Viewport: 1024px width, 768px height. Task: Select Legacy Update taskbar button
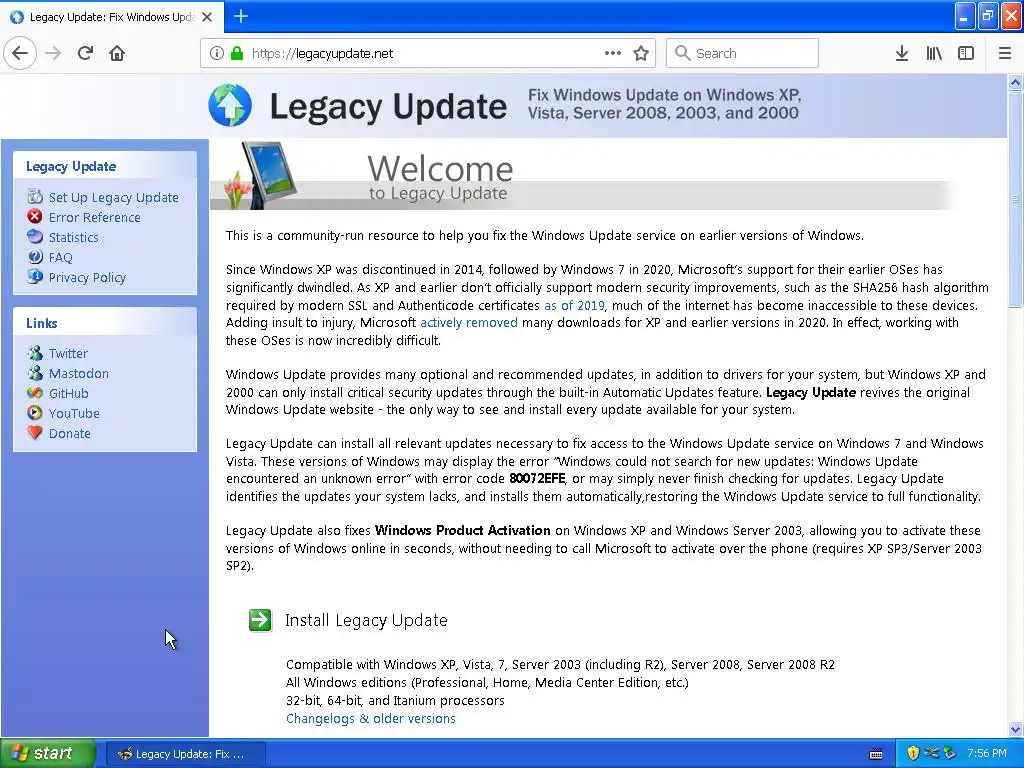point(185,754)
